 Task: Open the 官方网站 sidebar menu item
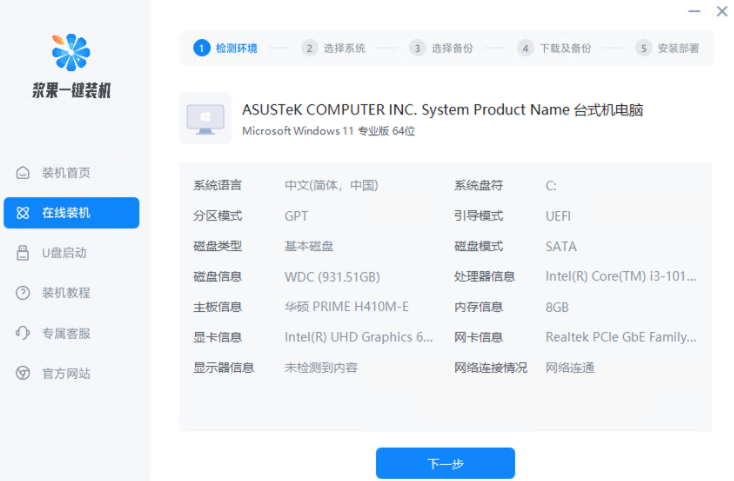[71, 373]
